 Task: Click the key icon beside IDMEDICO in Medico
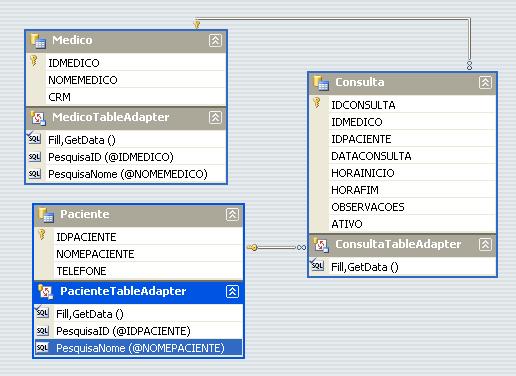click(34, 61)
